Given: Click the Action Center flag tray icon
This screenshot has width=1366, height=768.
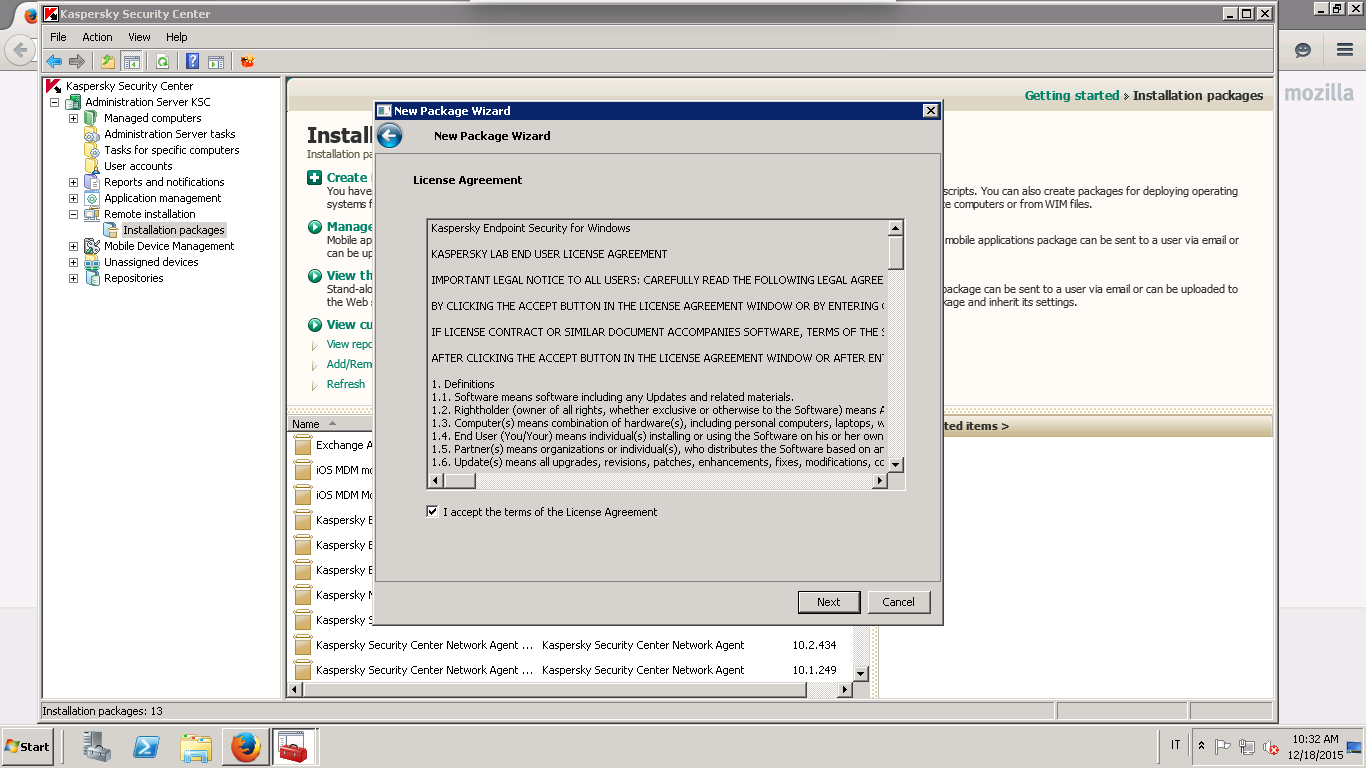Looking at the screenshot, I should click(x=1222, y=747).
